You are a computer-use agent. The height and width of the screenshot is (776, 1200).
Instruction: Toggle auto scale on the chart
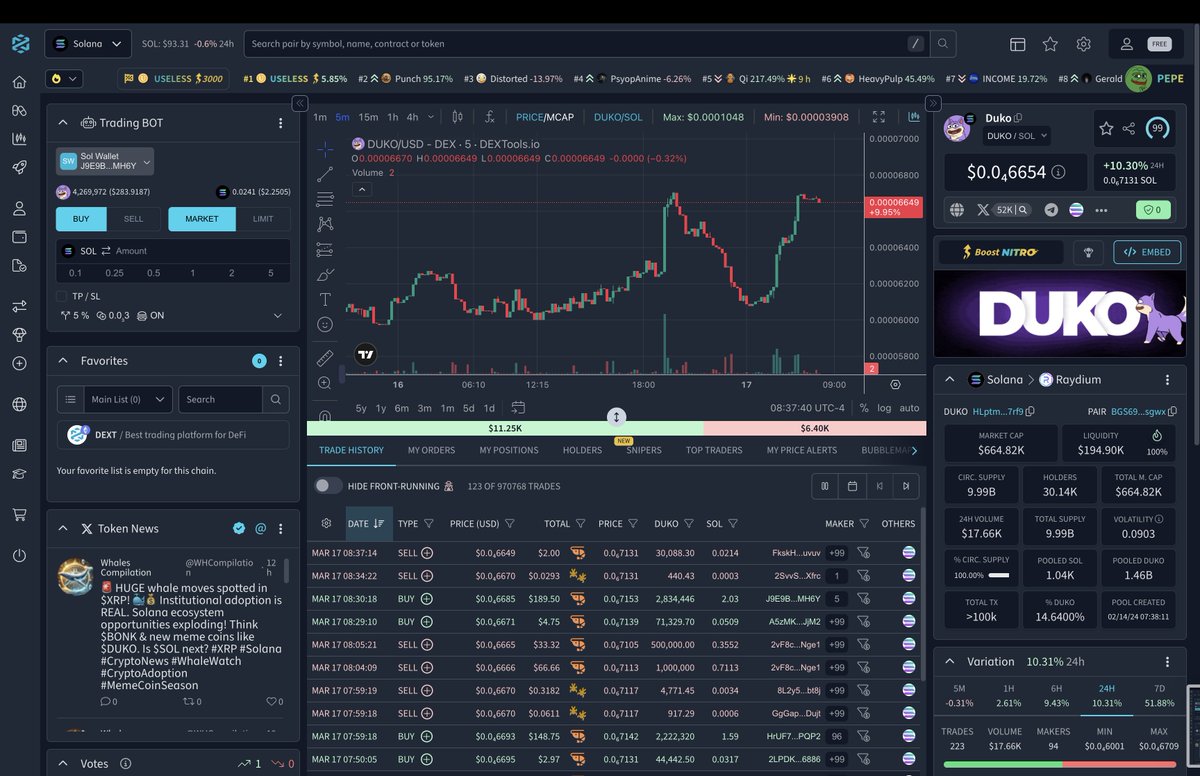(909, 408)
